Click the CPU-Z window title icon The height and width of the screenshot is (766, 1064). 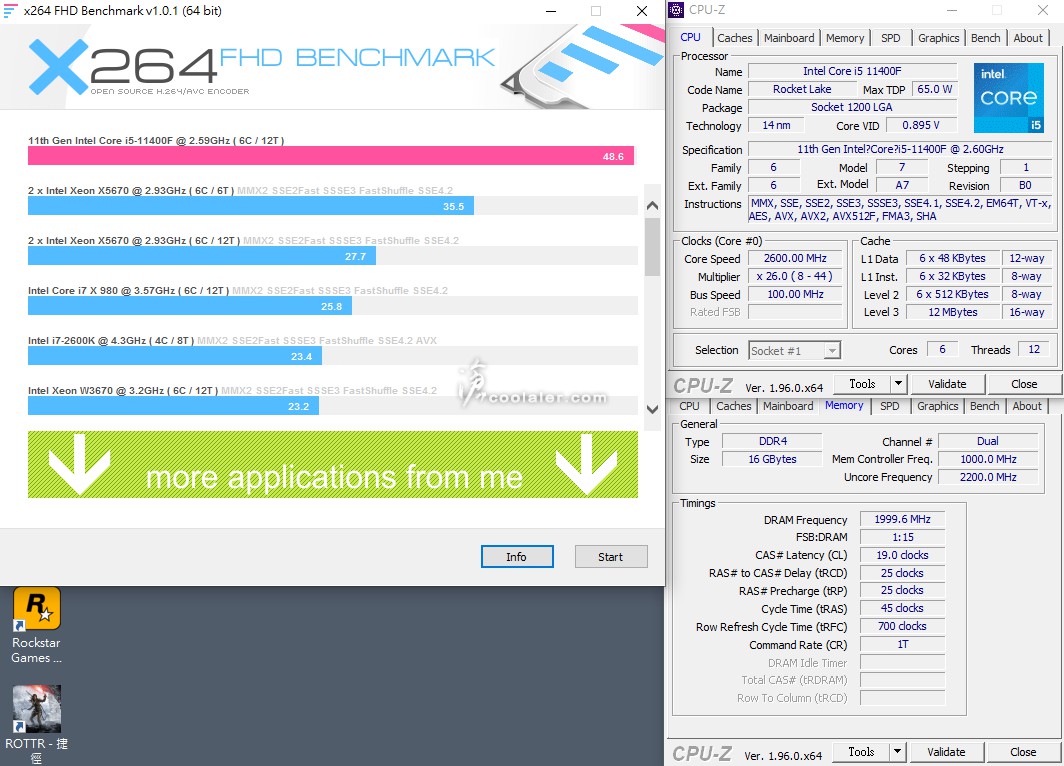(x=677, y=9)
